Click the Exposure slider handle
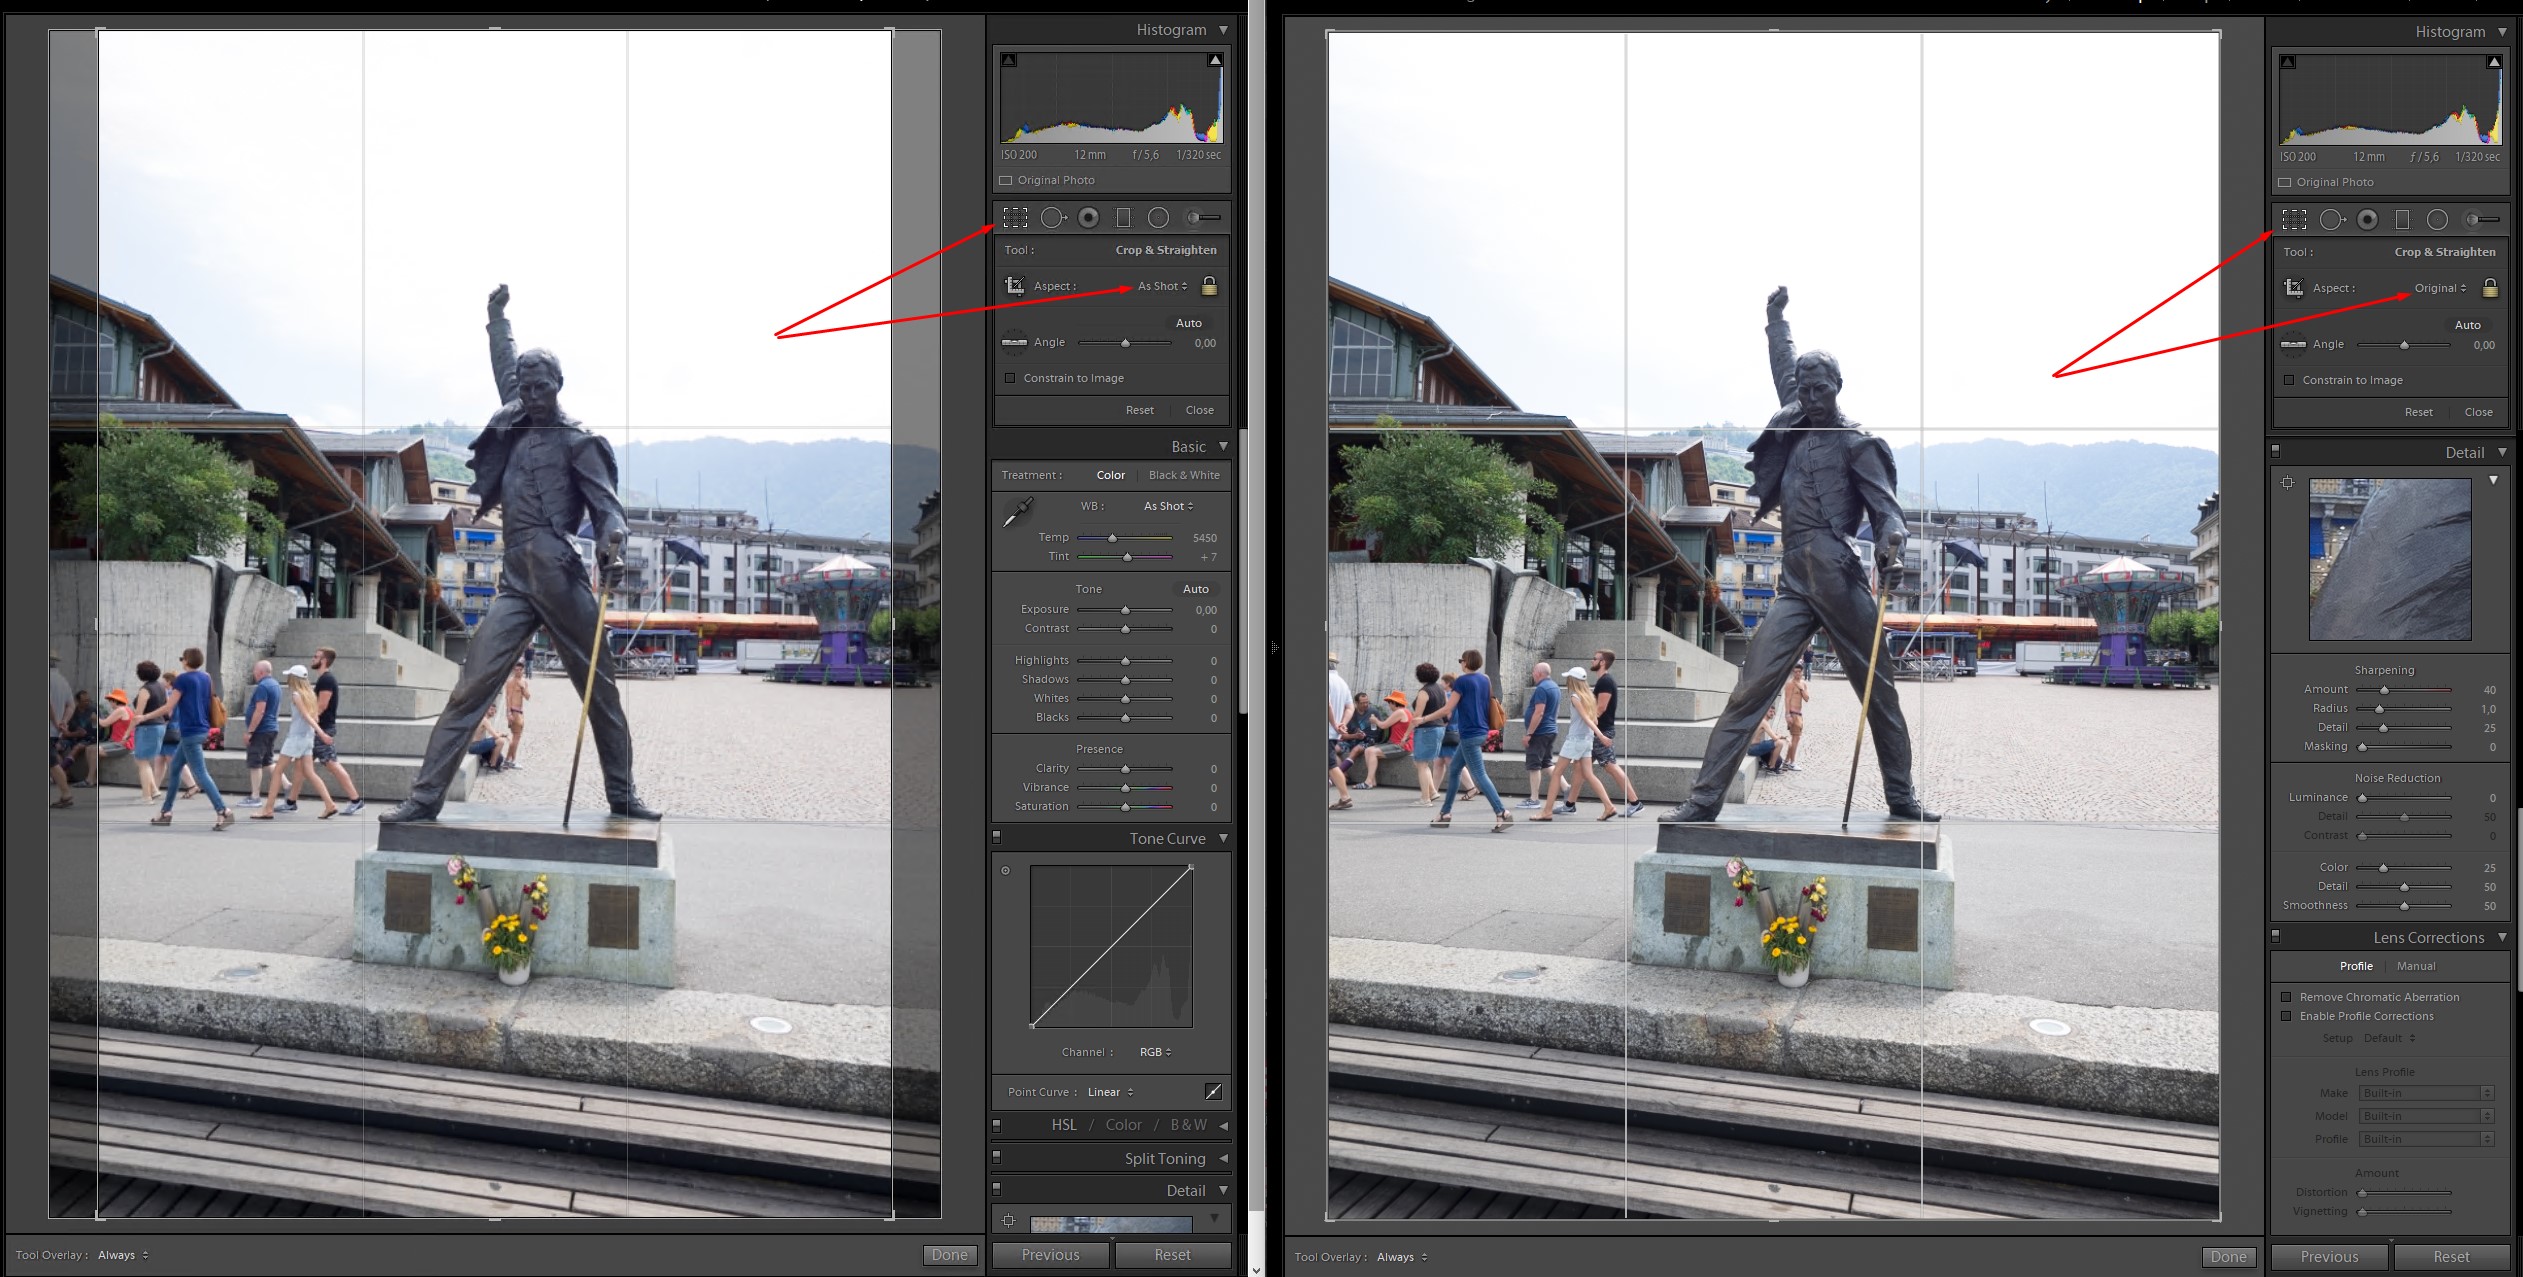Screen dimensions: 2523x1277 tap(1125, 610)
